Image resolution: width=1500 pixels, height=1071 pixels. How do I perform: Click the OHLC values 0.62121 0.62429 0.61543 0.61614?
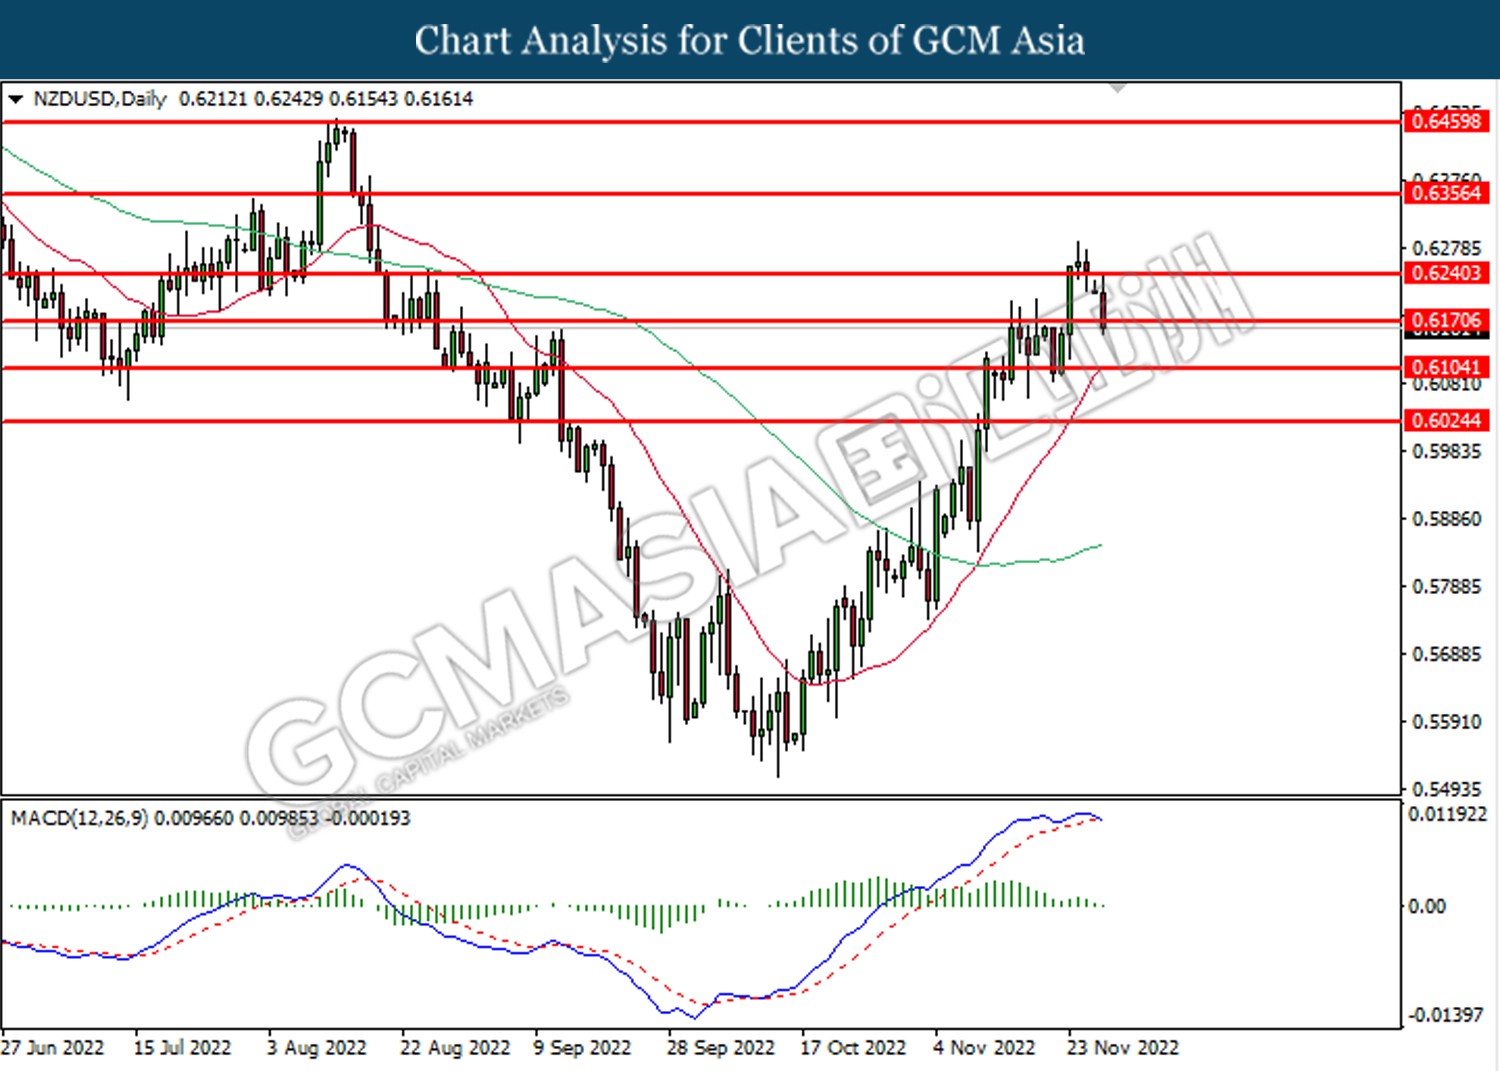pos(326,99)
